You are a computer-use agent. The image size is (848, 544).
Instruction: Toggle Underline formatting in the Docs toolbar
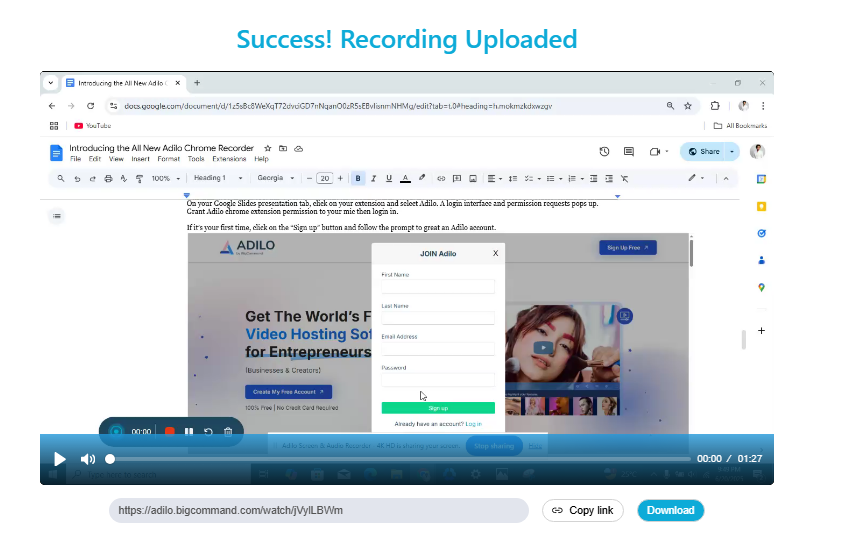coord(389,178)
